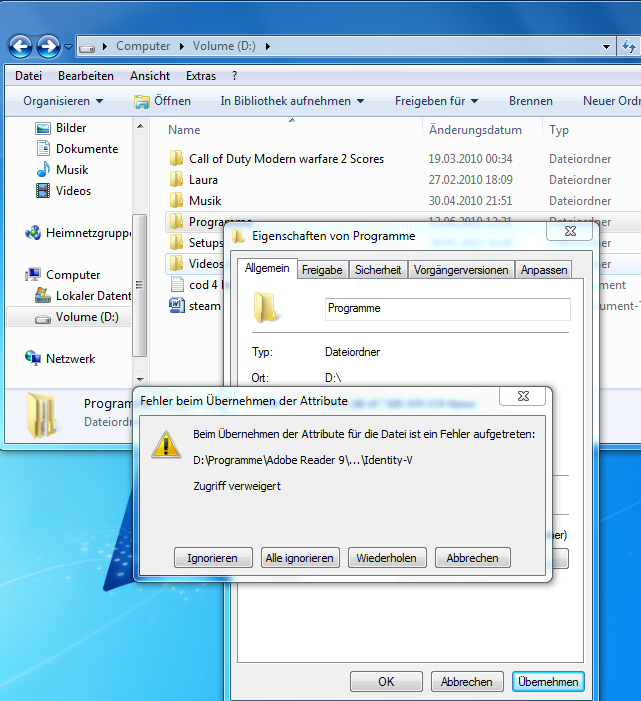The width and height of the screenshot is (641, 701).
Task: Switch to the Anpassen tab
Action: tap(544, 270)
